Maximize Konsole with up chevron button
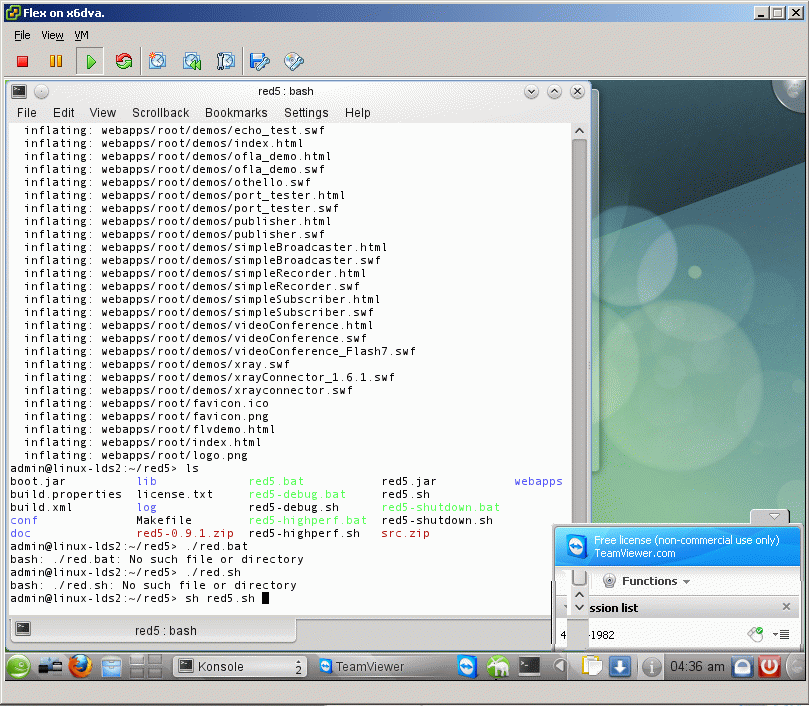 (554, 91)
